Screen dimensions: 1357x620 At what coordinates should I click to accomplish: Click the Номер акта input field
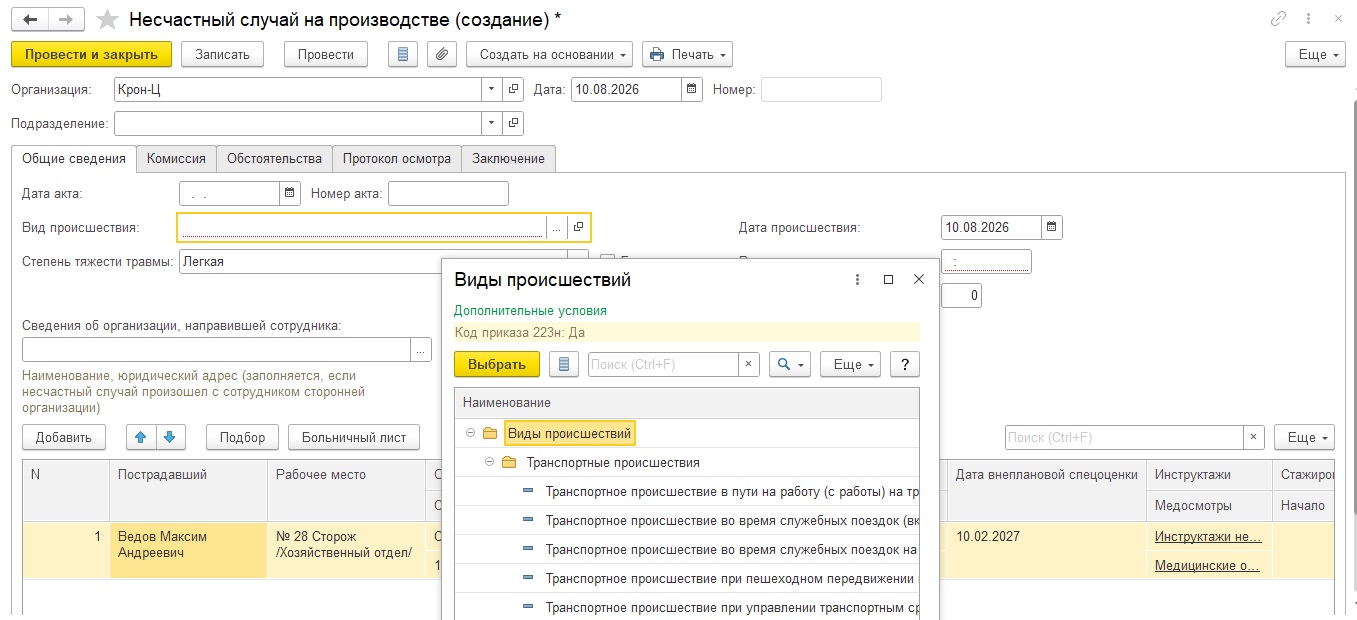pyautogui.click(x=448, y=193)
